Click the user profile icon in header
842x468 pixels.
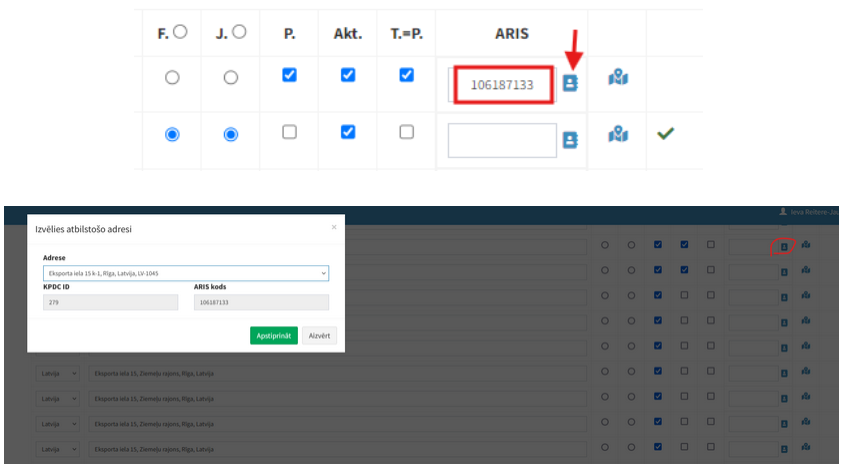pos(783,213)
